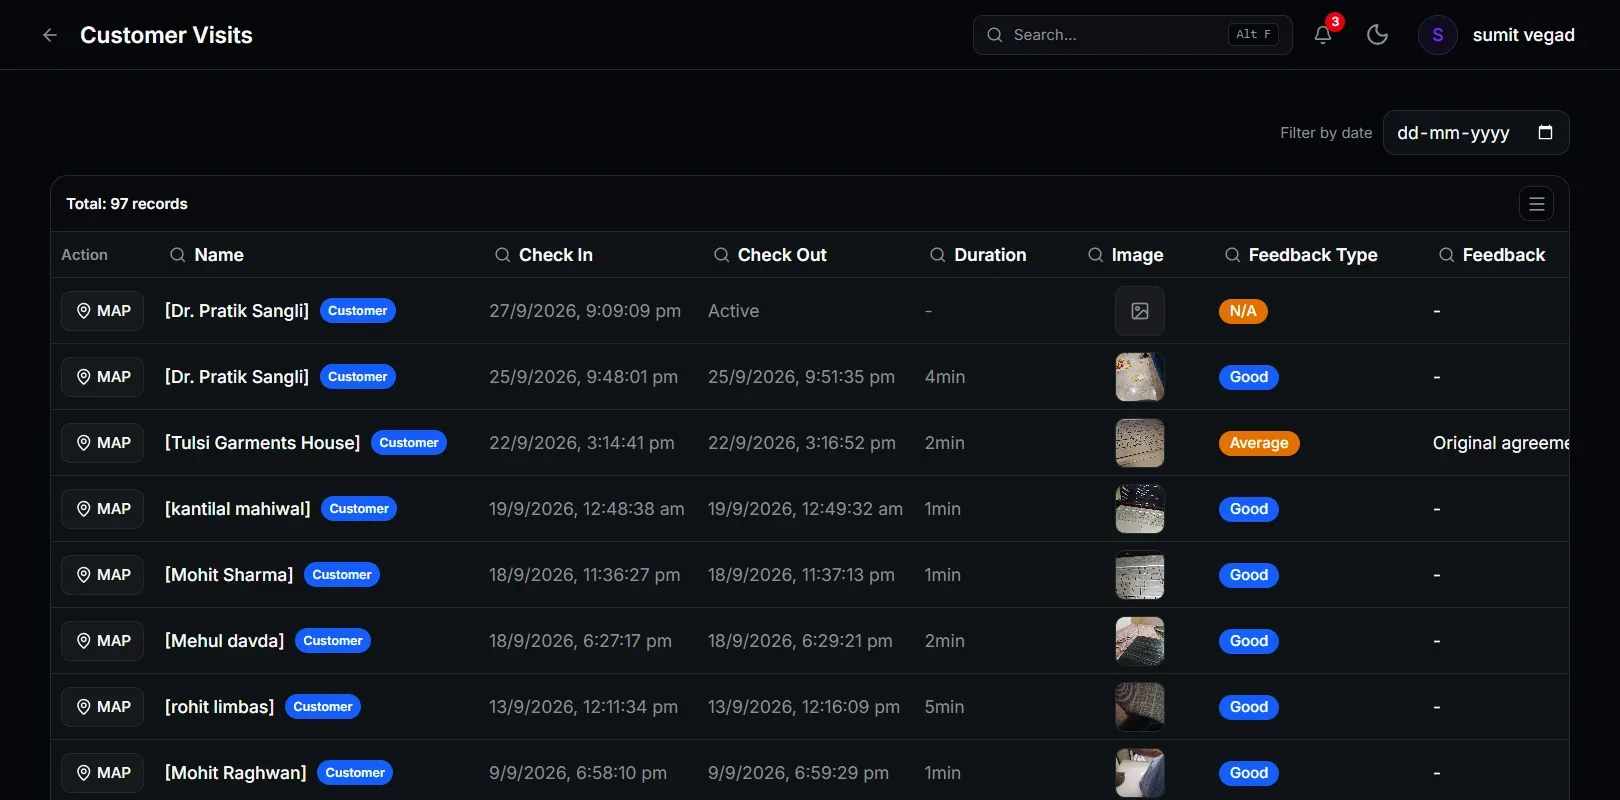Open the table options menu icon
This screenshot has height=800, width=1620.
click(1537, 204)
